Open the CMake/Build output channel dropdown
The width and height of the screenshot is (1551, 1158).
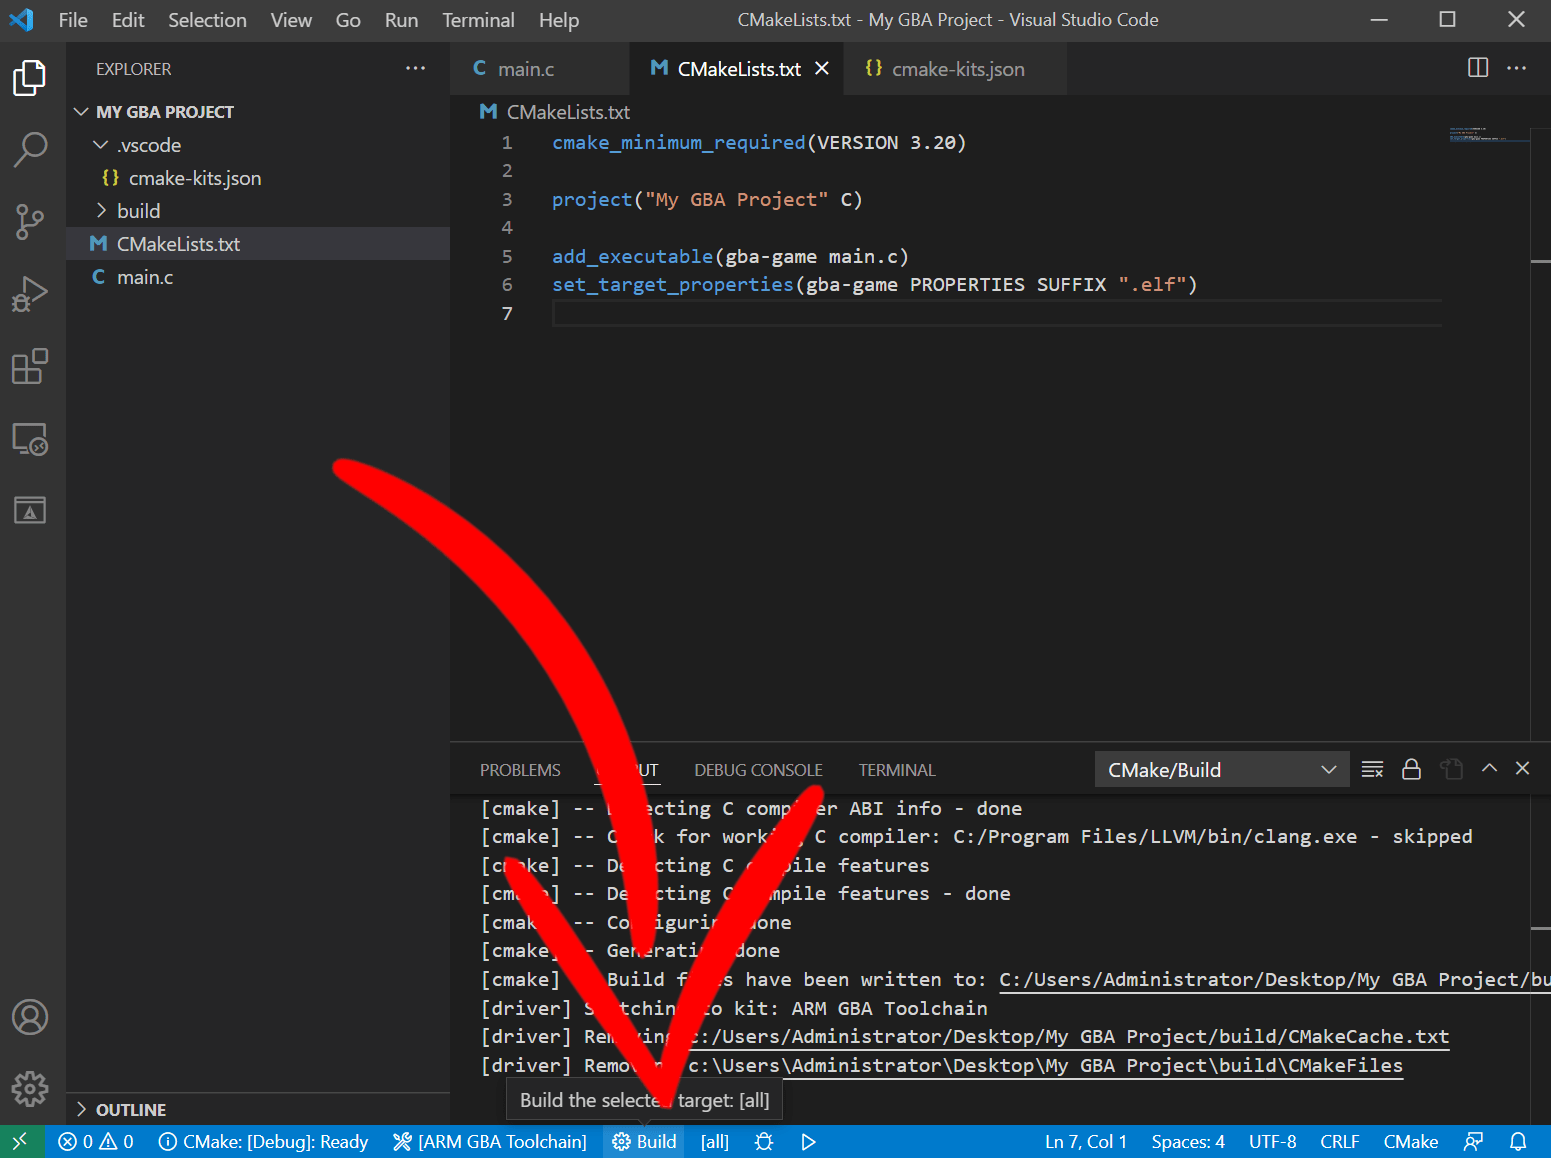pyautogui.click(x=1221, y=768)
